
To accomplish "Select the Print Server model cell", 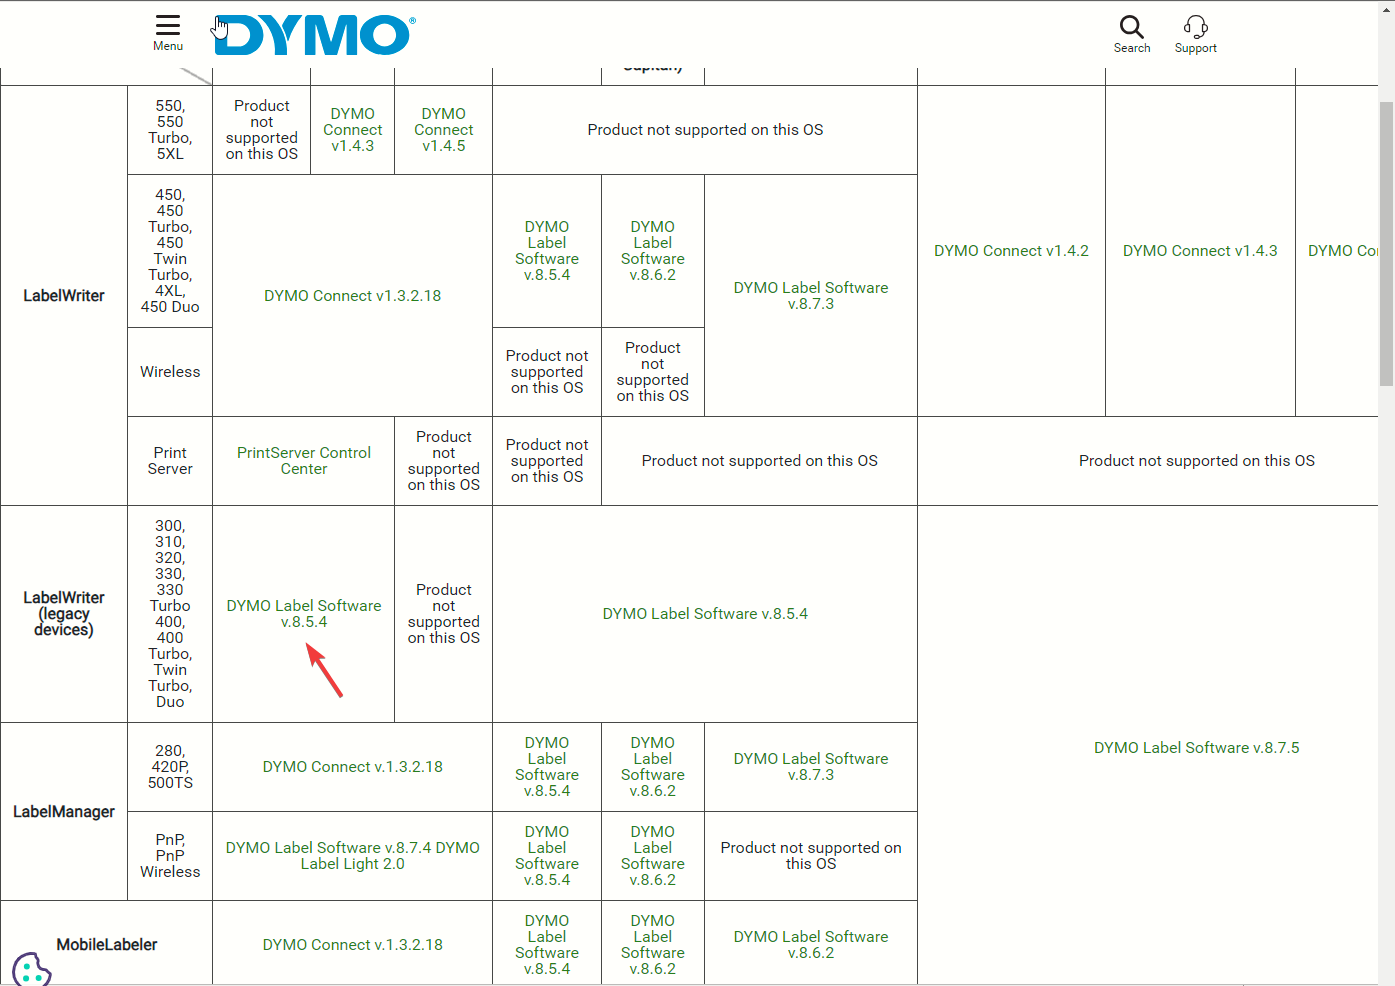I will 170,461.
